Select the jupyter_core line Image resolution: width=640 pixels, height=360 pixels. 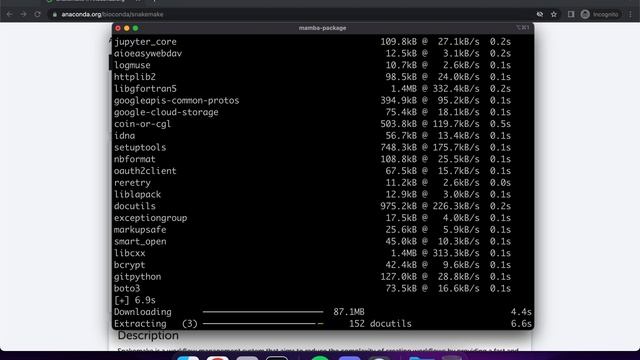pos(312,42)
